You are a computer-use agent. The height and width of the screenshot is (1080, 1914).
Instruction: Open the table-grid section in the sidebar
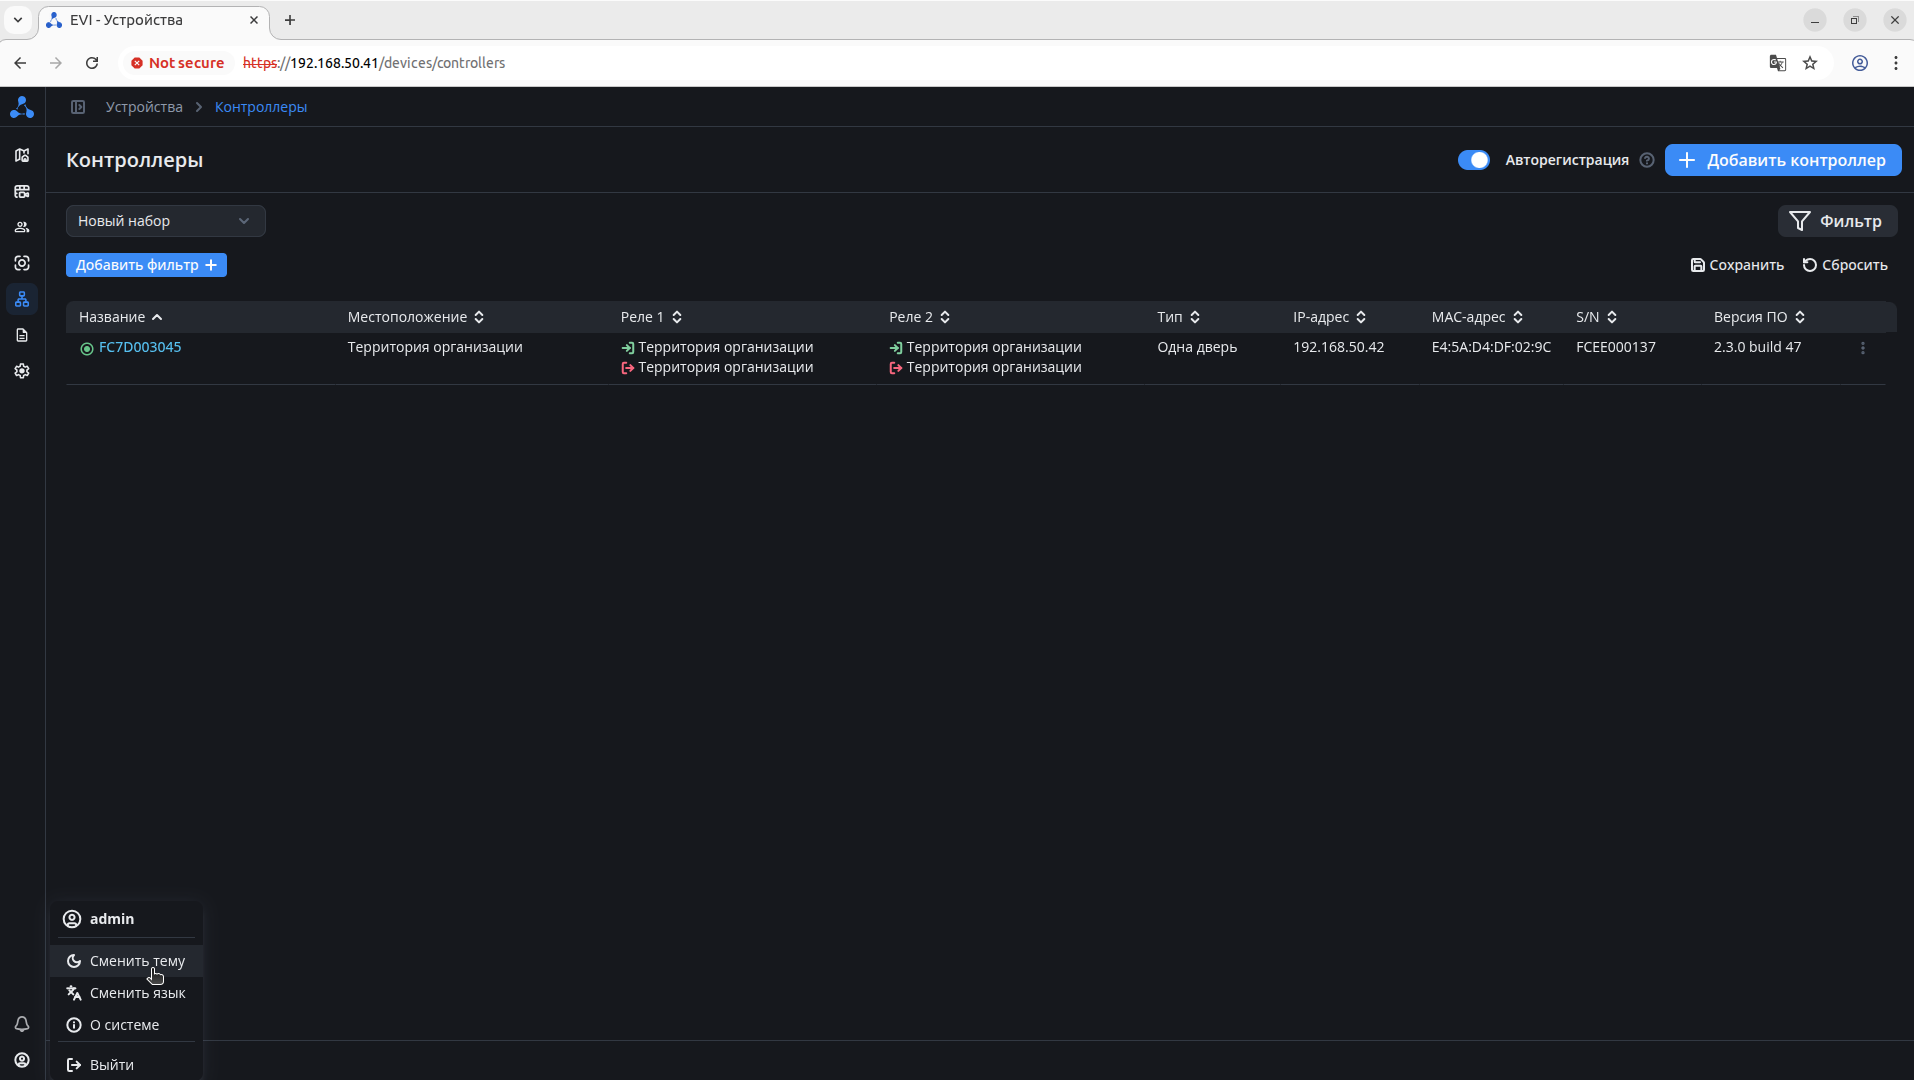coord(22,191)
